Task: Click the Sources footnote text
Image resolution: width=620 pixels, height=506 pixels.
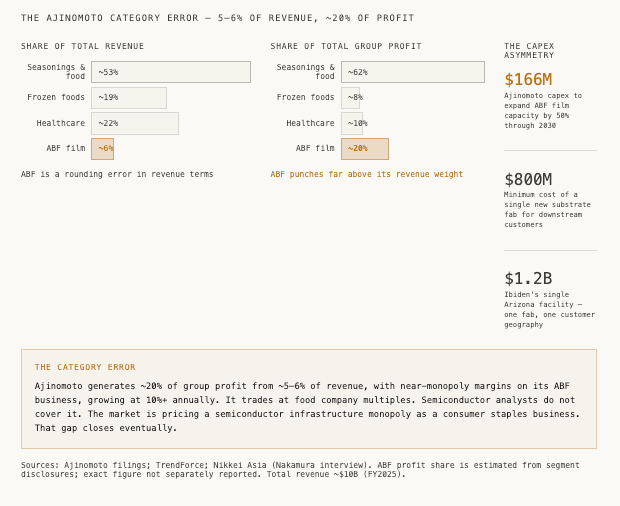Action: tap(300, 470)
